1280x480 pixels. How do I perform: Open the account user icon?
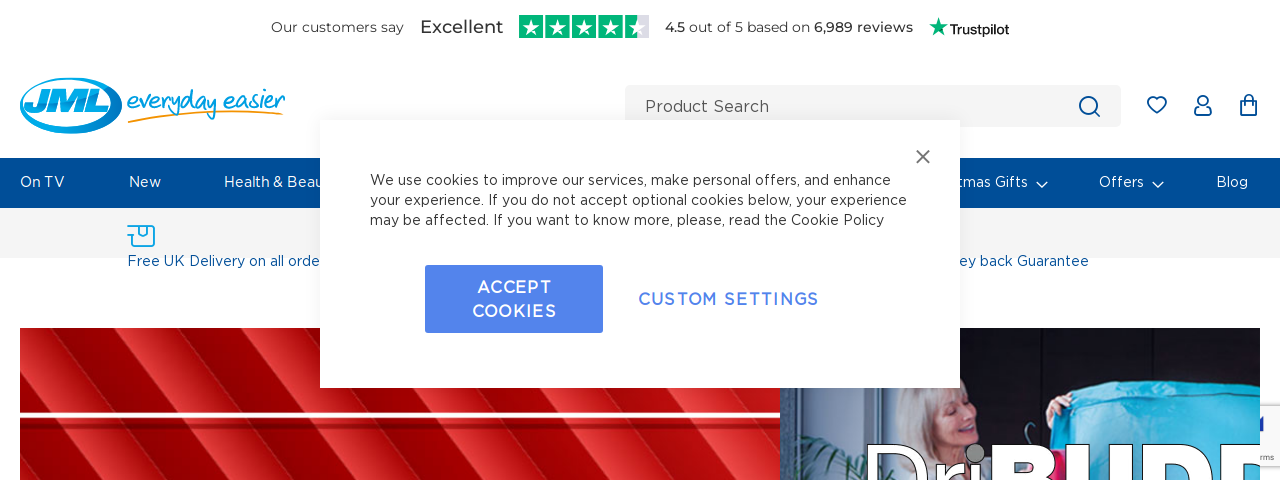pos(1203,105)
